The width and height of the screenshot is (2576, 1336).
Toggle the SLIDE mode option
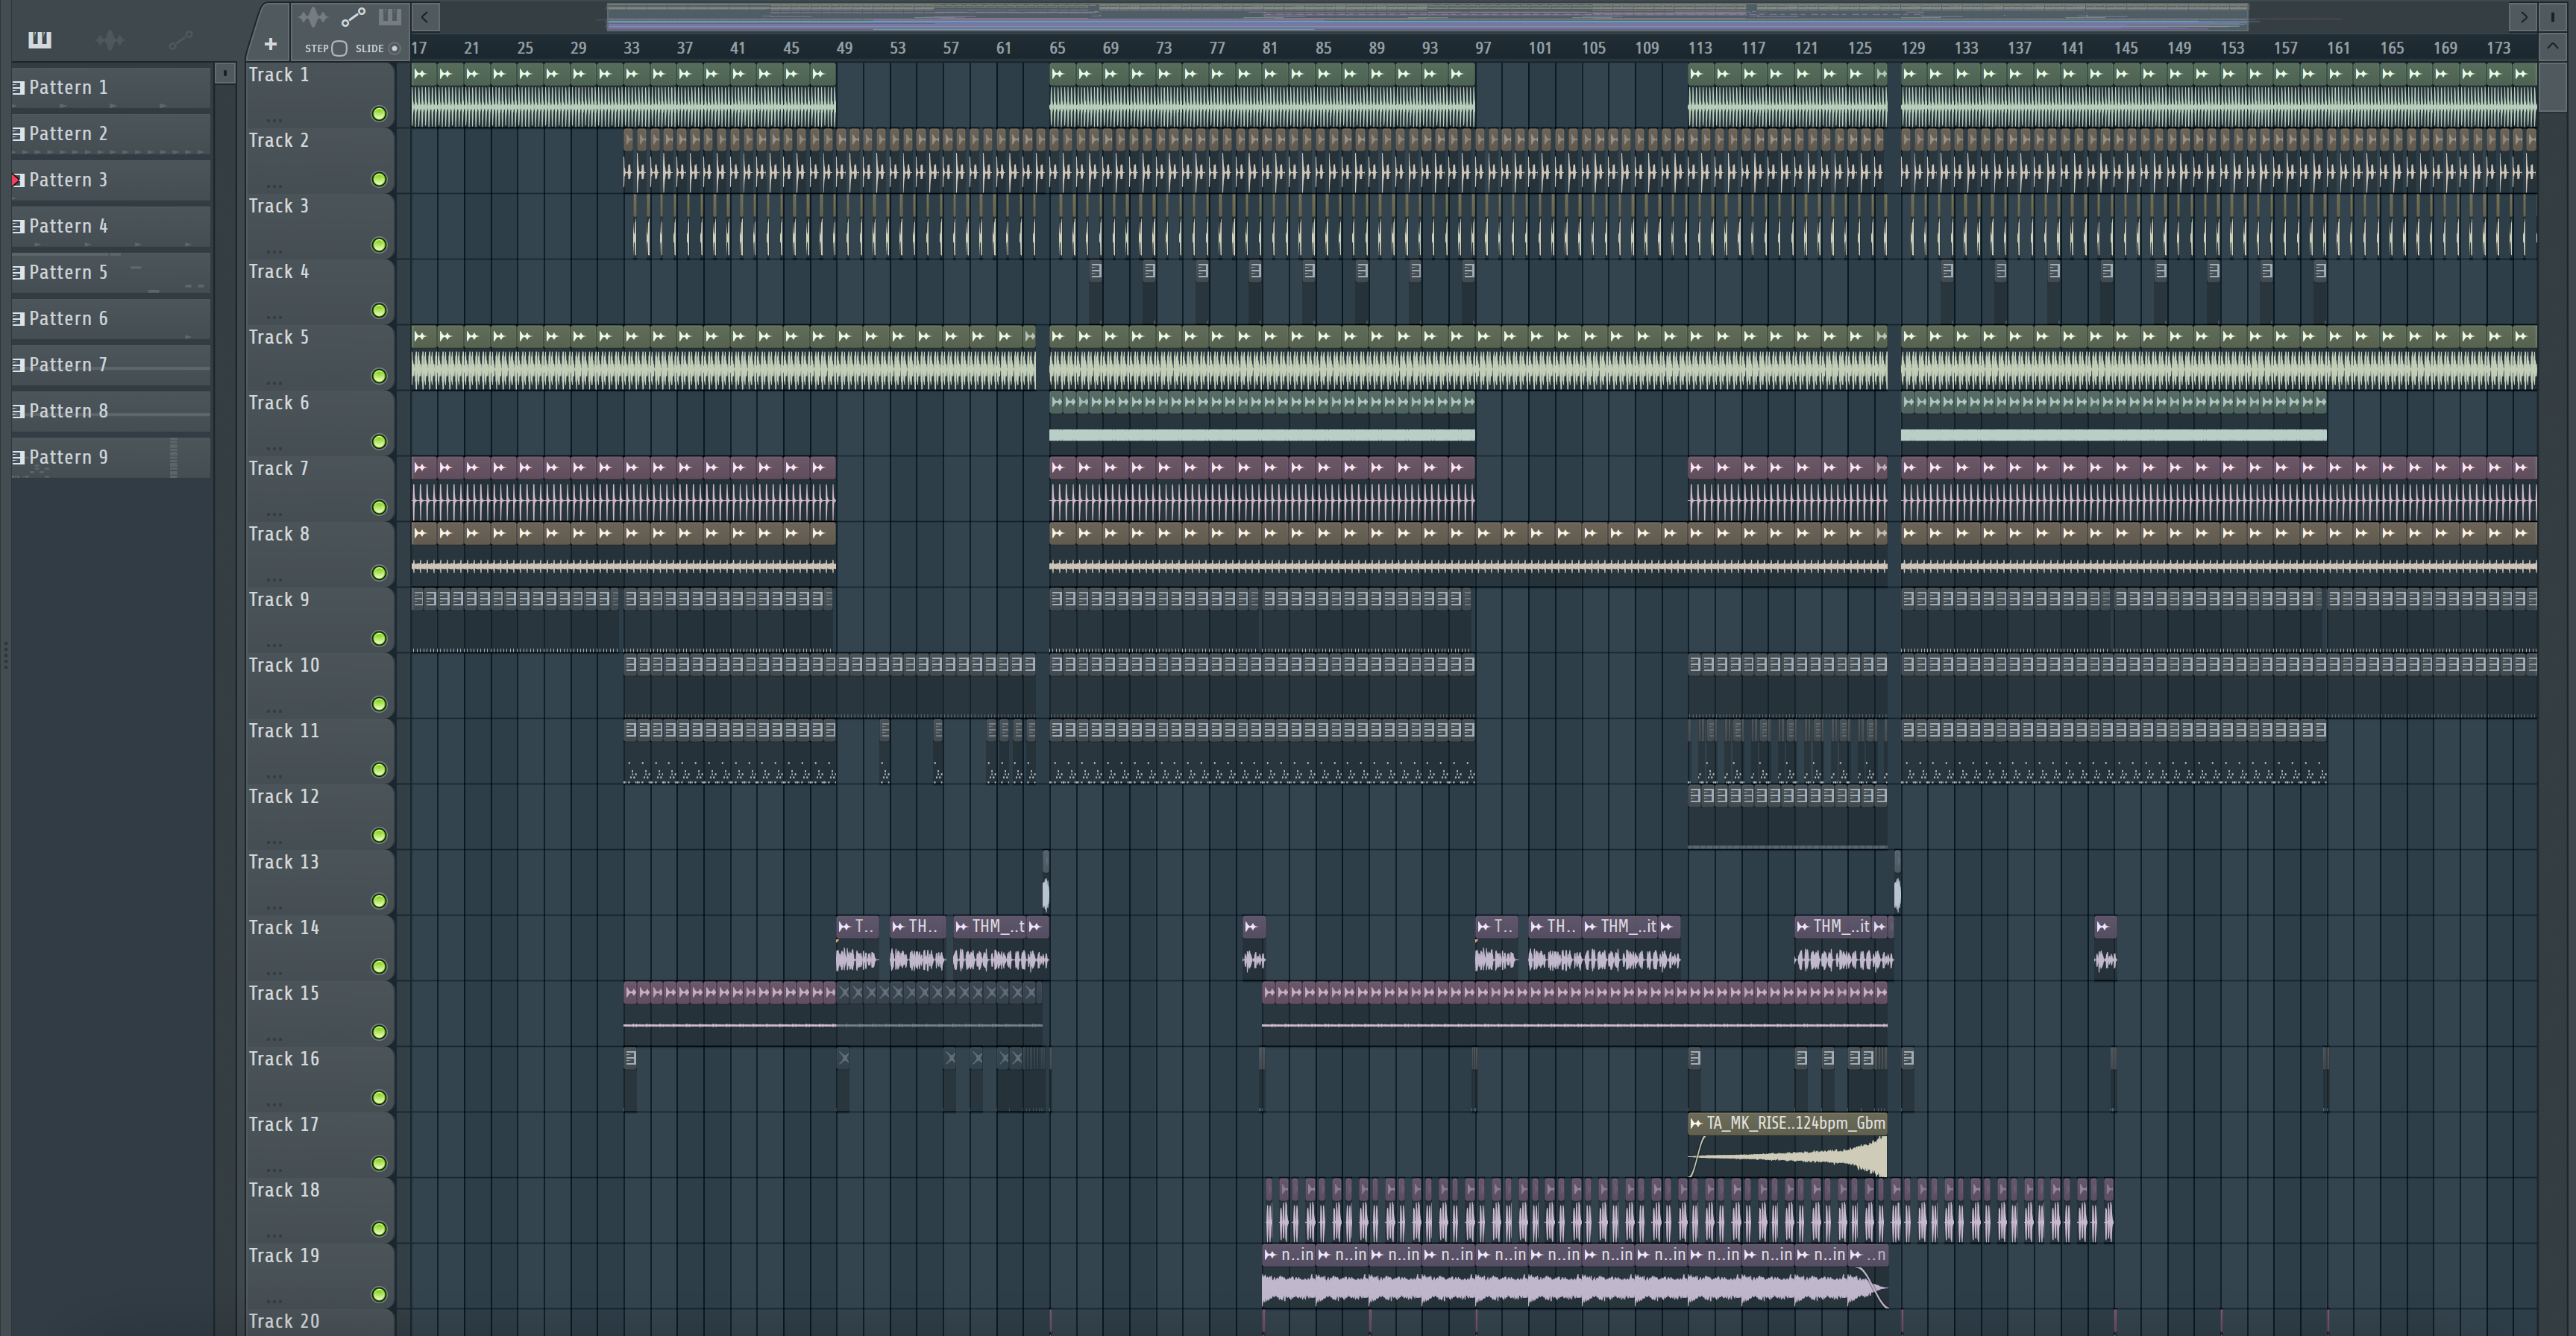click(x=394, y=48)
